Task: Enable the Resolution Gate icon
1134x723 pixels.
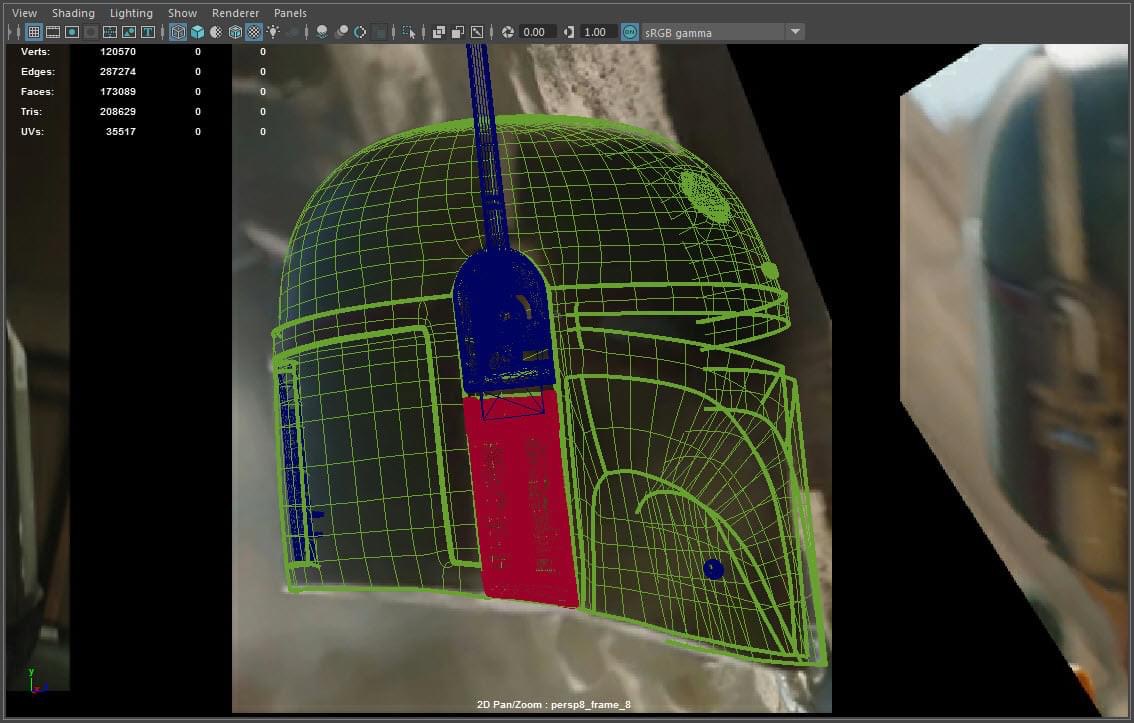Action: pos(72,32)
